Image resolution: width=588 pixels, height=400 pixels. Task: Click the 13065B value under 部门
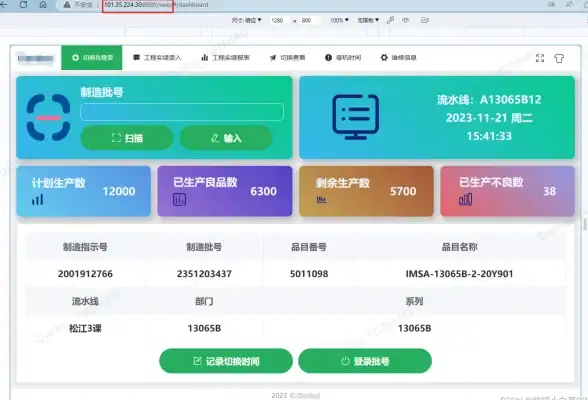[x=204, y=328]
